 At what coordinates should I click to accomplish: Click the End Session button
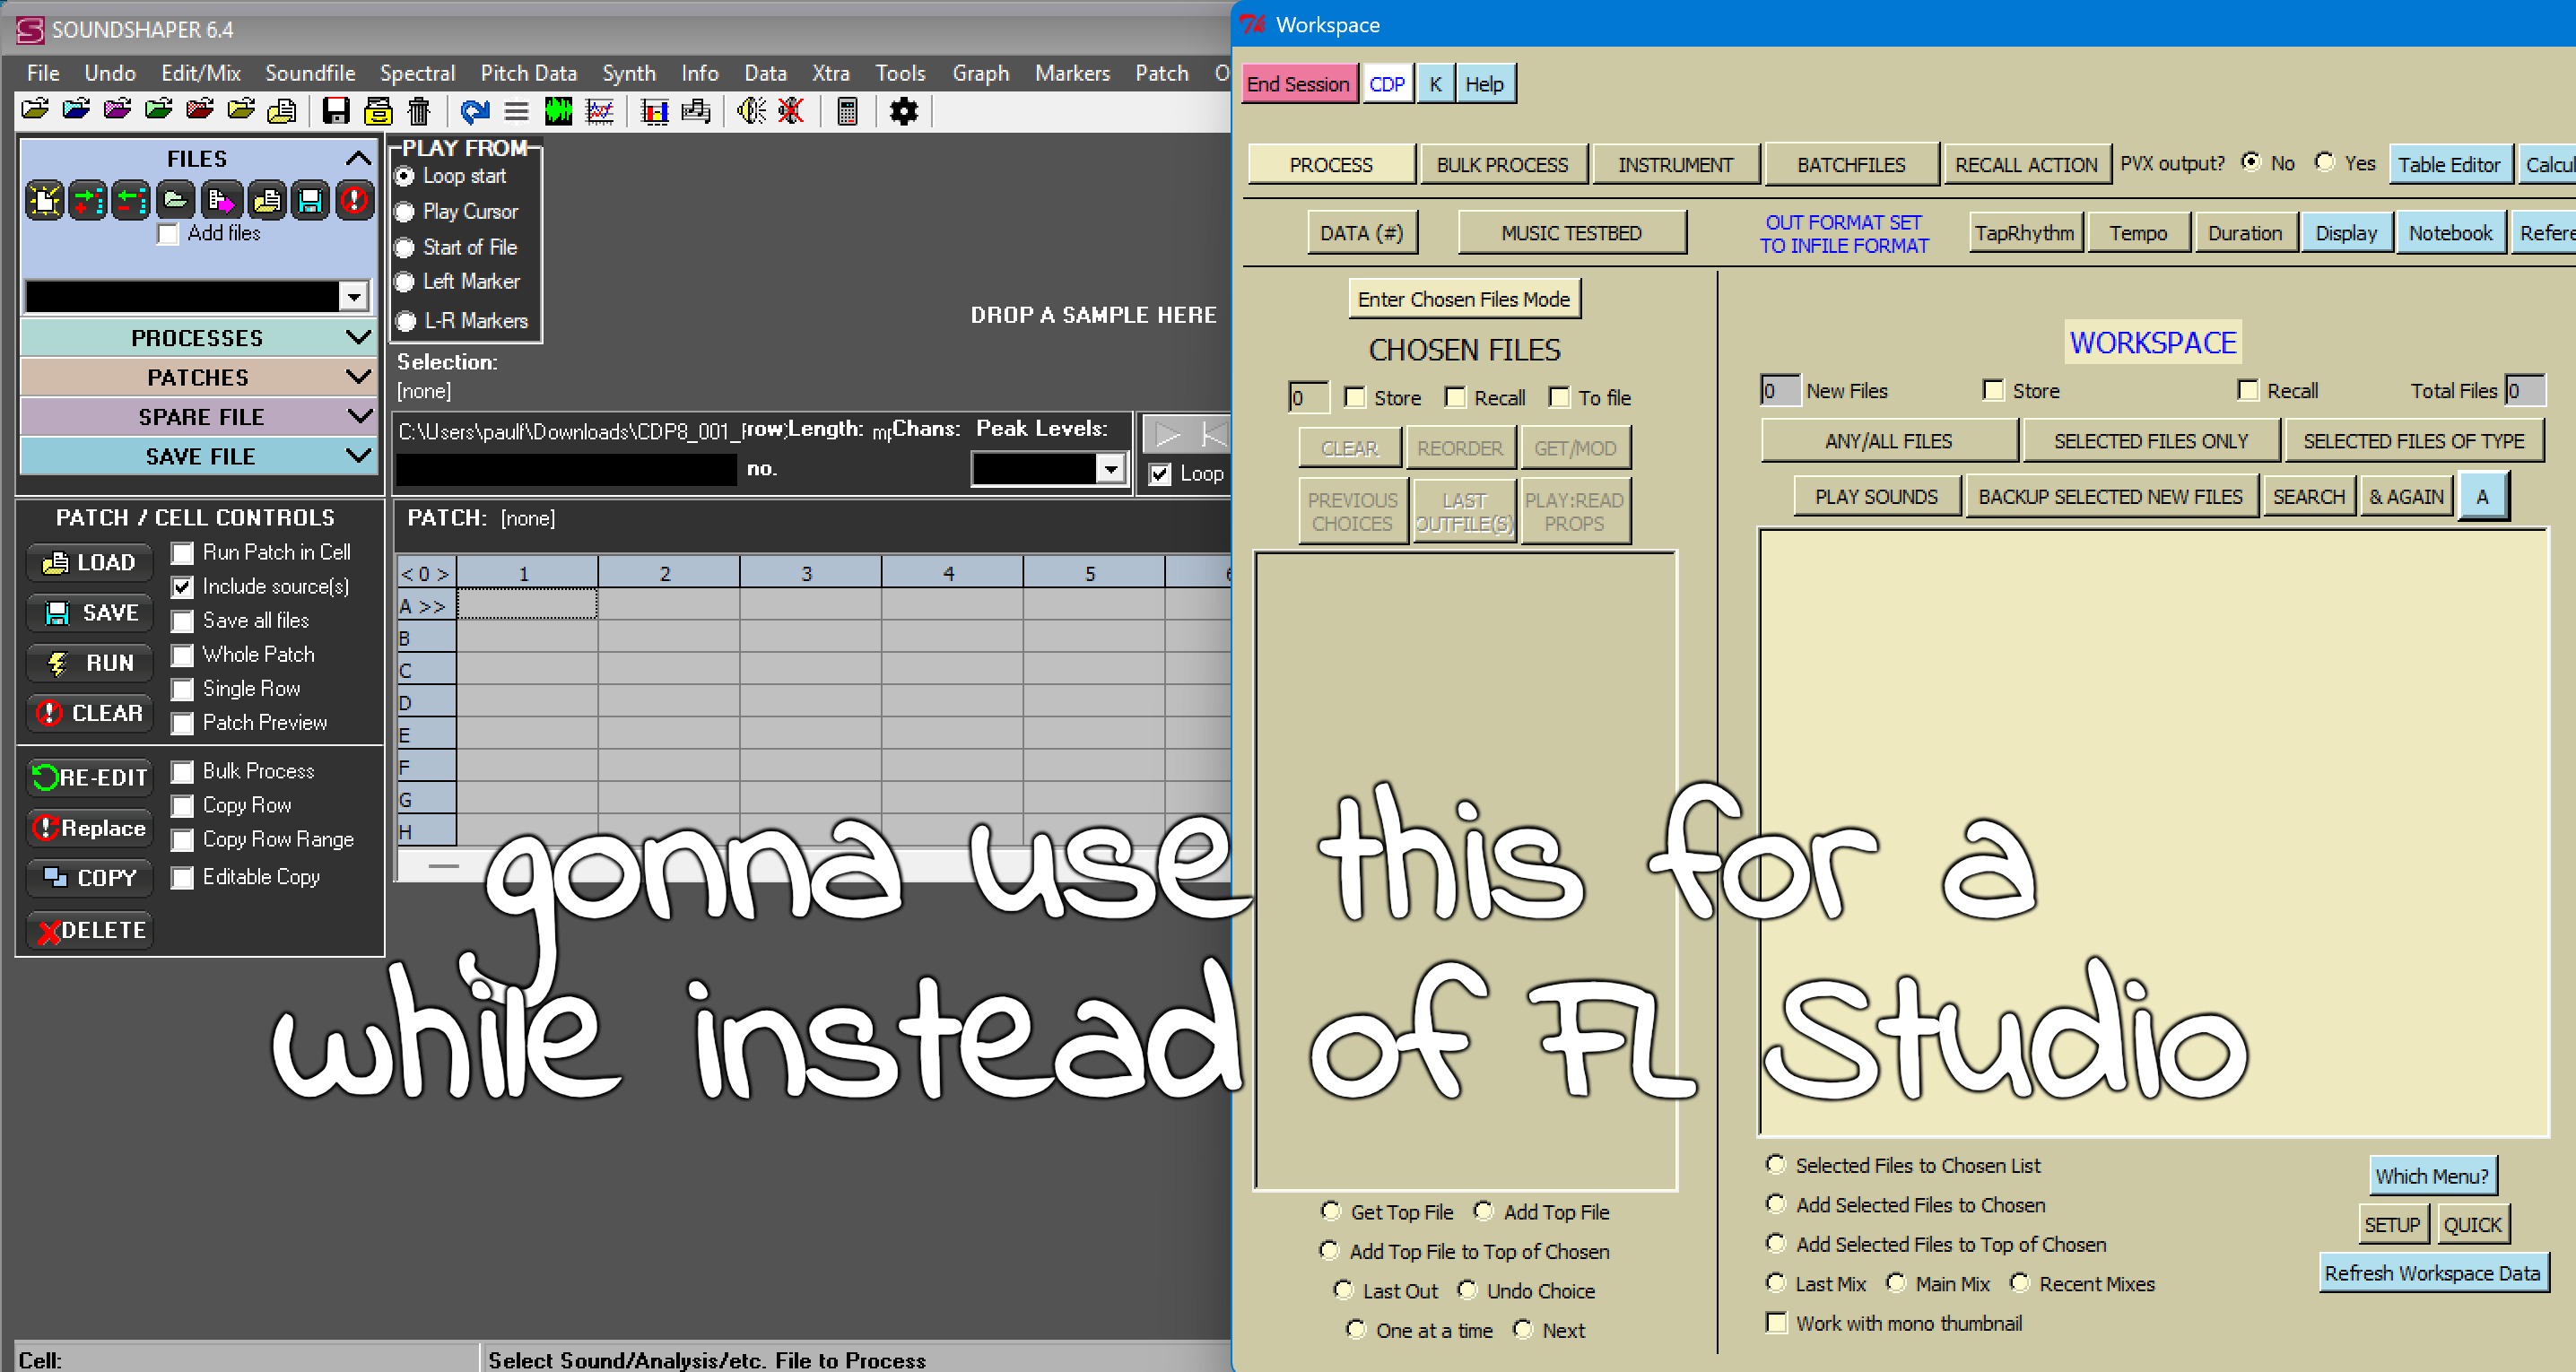(x=1297, y=83)
